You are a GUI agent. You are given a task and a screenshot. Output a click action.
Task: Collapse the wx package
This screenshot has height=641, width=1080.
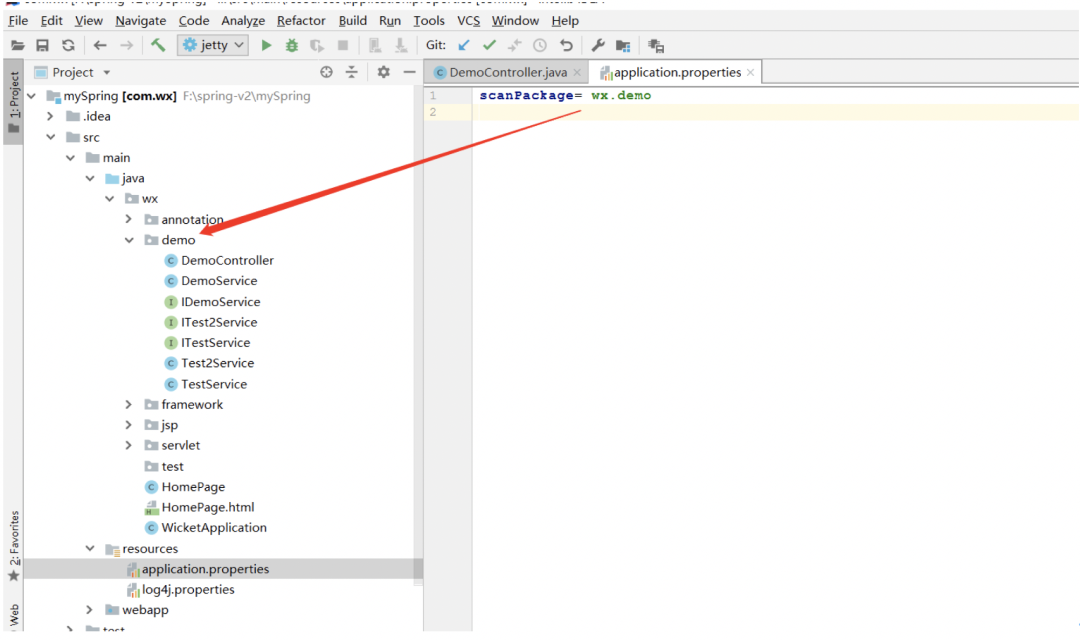[x=110, y=198]
